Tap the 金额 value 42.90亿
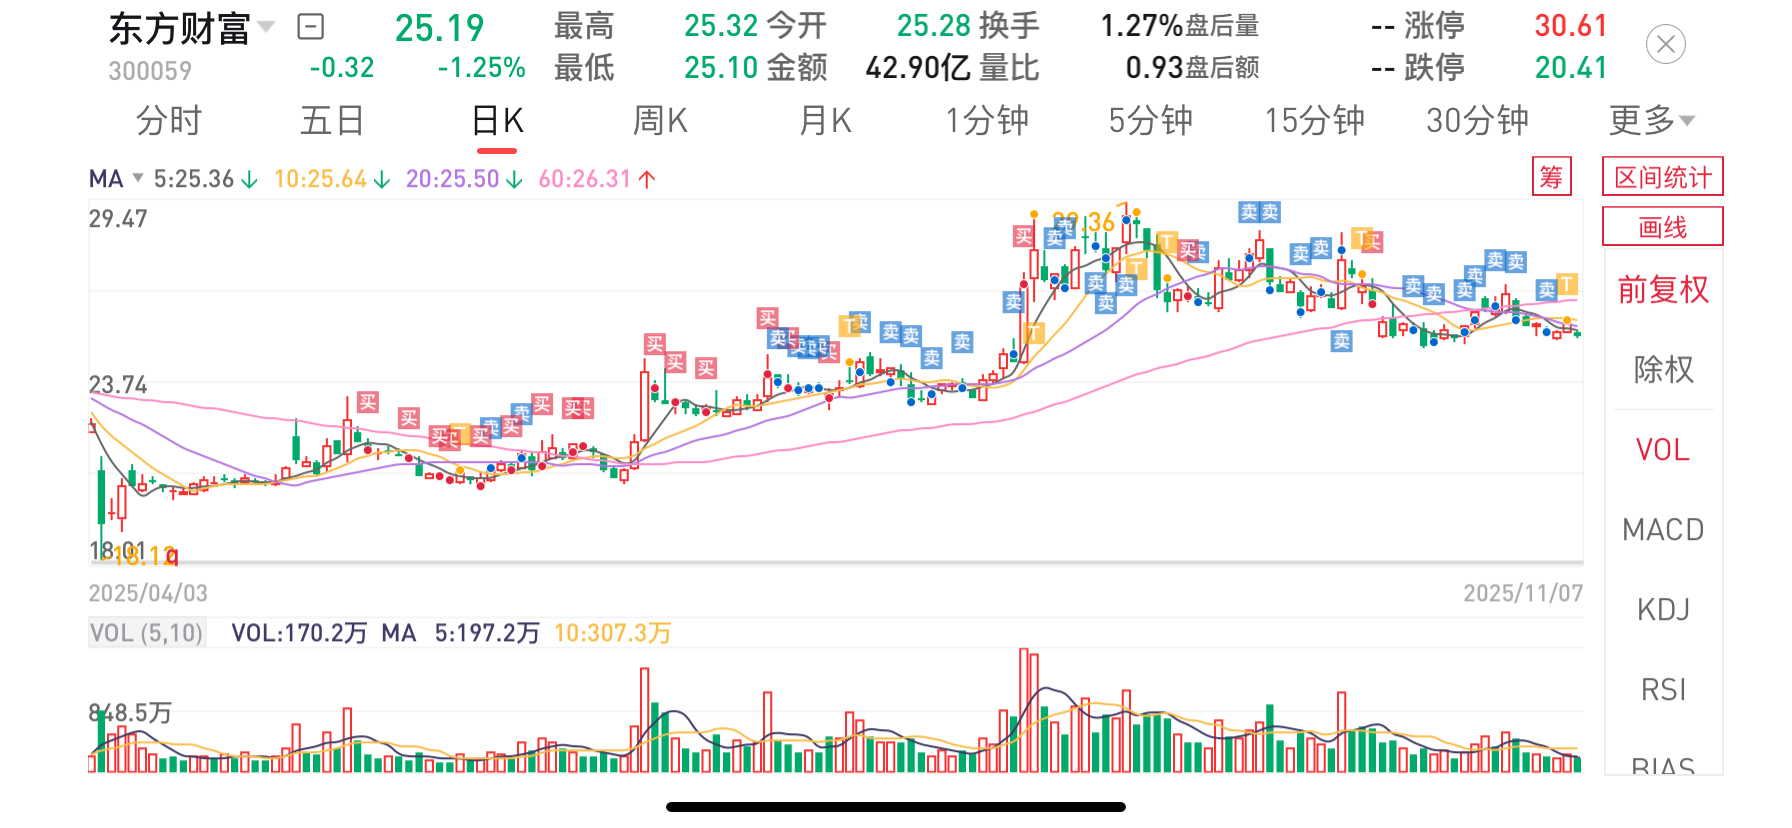 [x=918, y=68]
